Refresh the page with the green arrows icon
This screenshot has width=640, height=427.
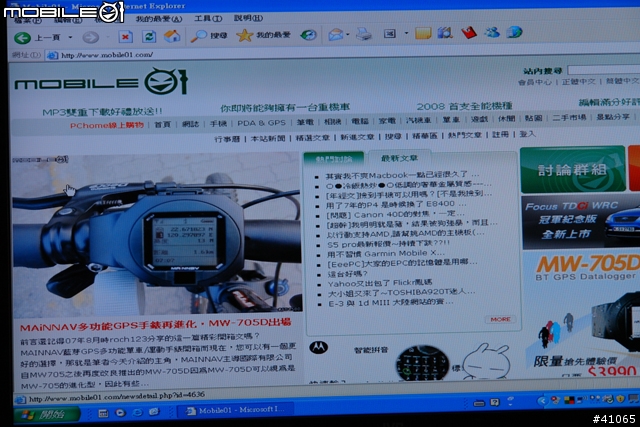tap(149, 36)
